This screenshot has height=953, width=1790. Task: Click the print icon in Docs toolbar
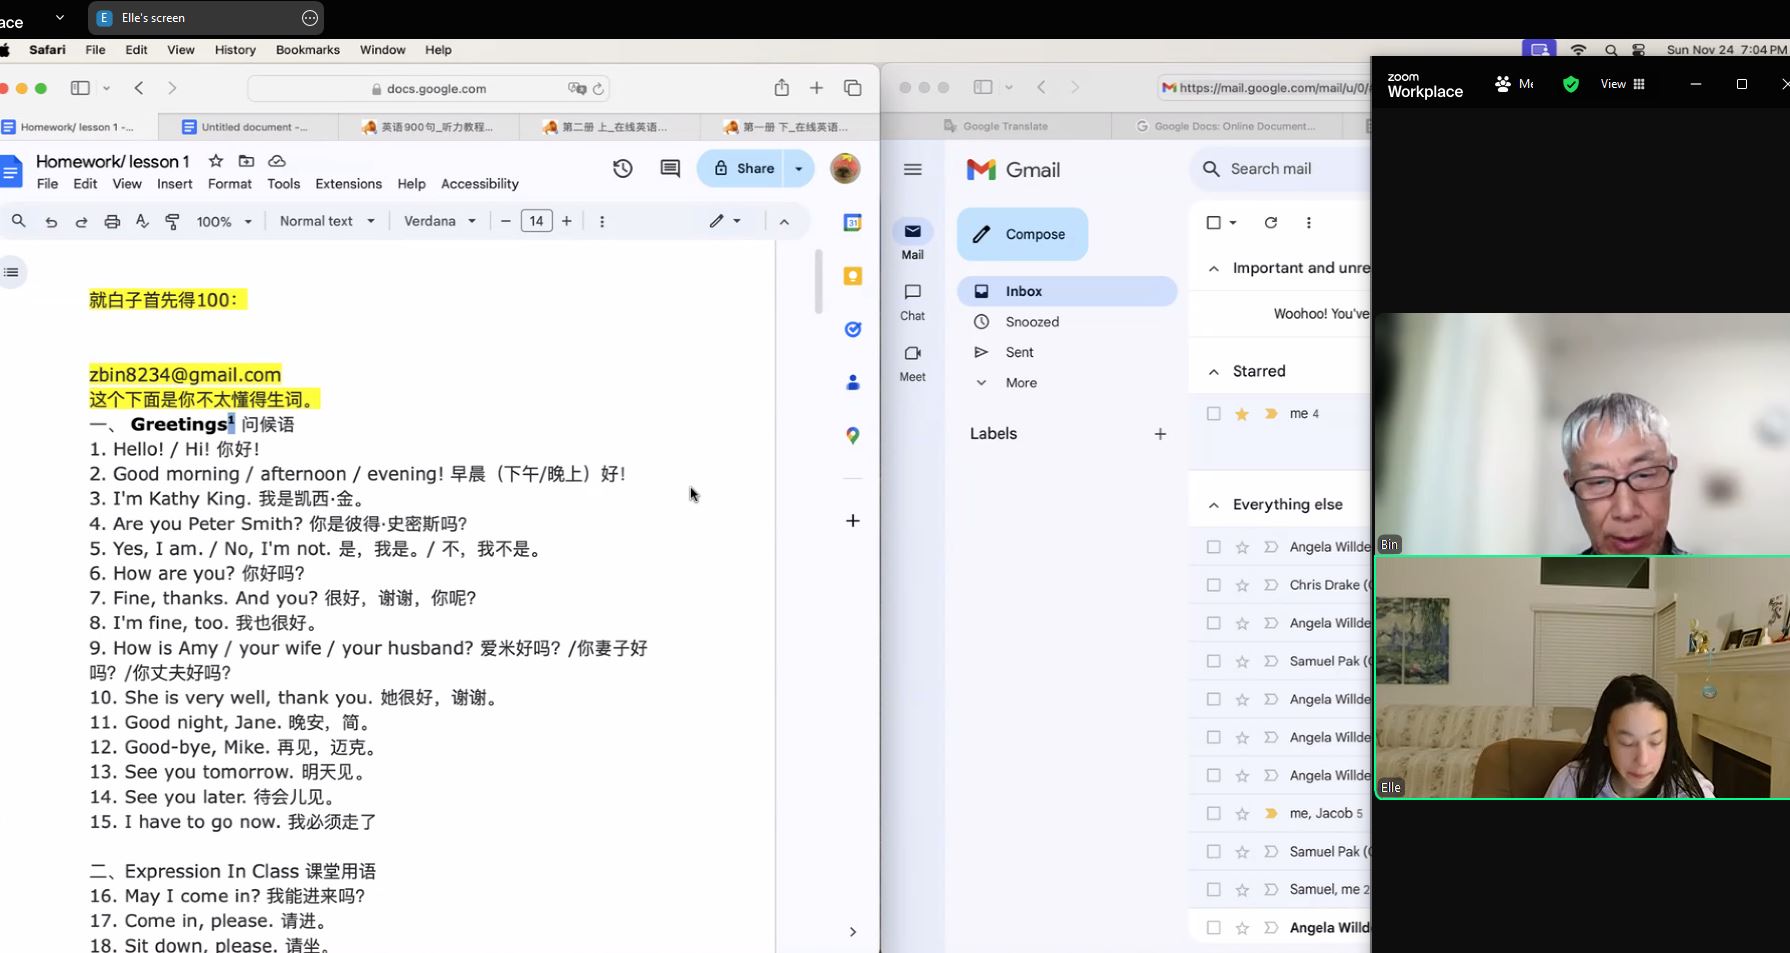coord(112,222)
